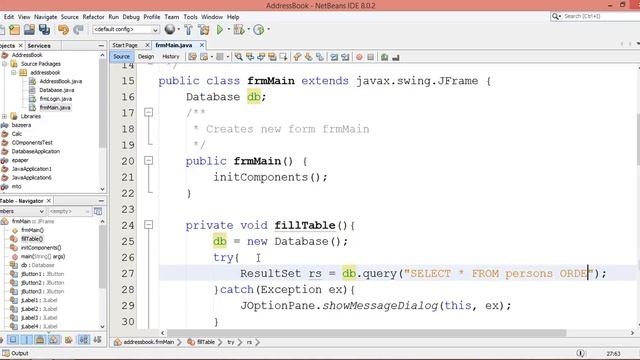The height and width of the screenshot is (360, 640).
Task: Click the Undo toolbar icon
Action: [x=63, y=30]
